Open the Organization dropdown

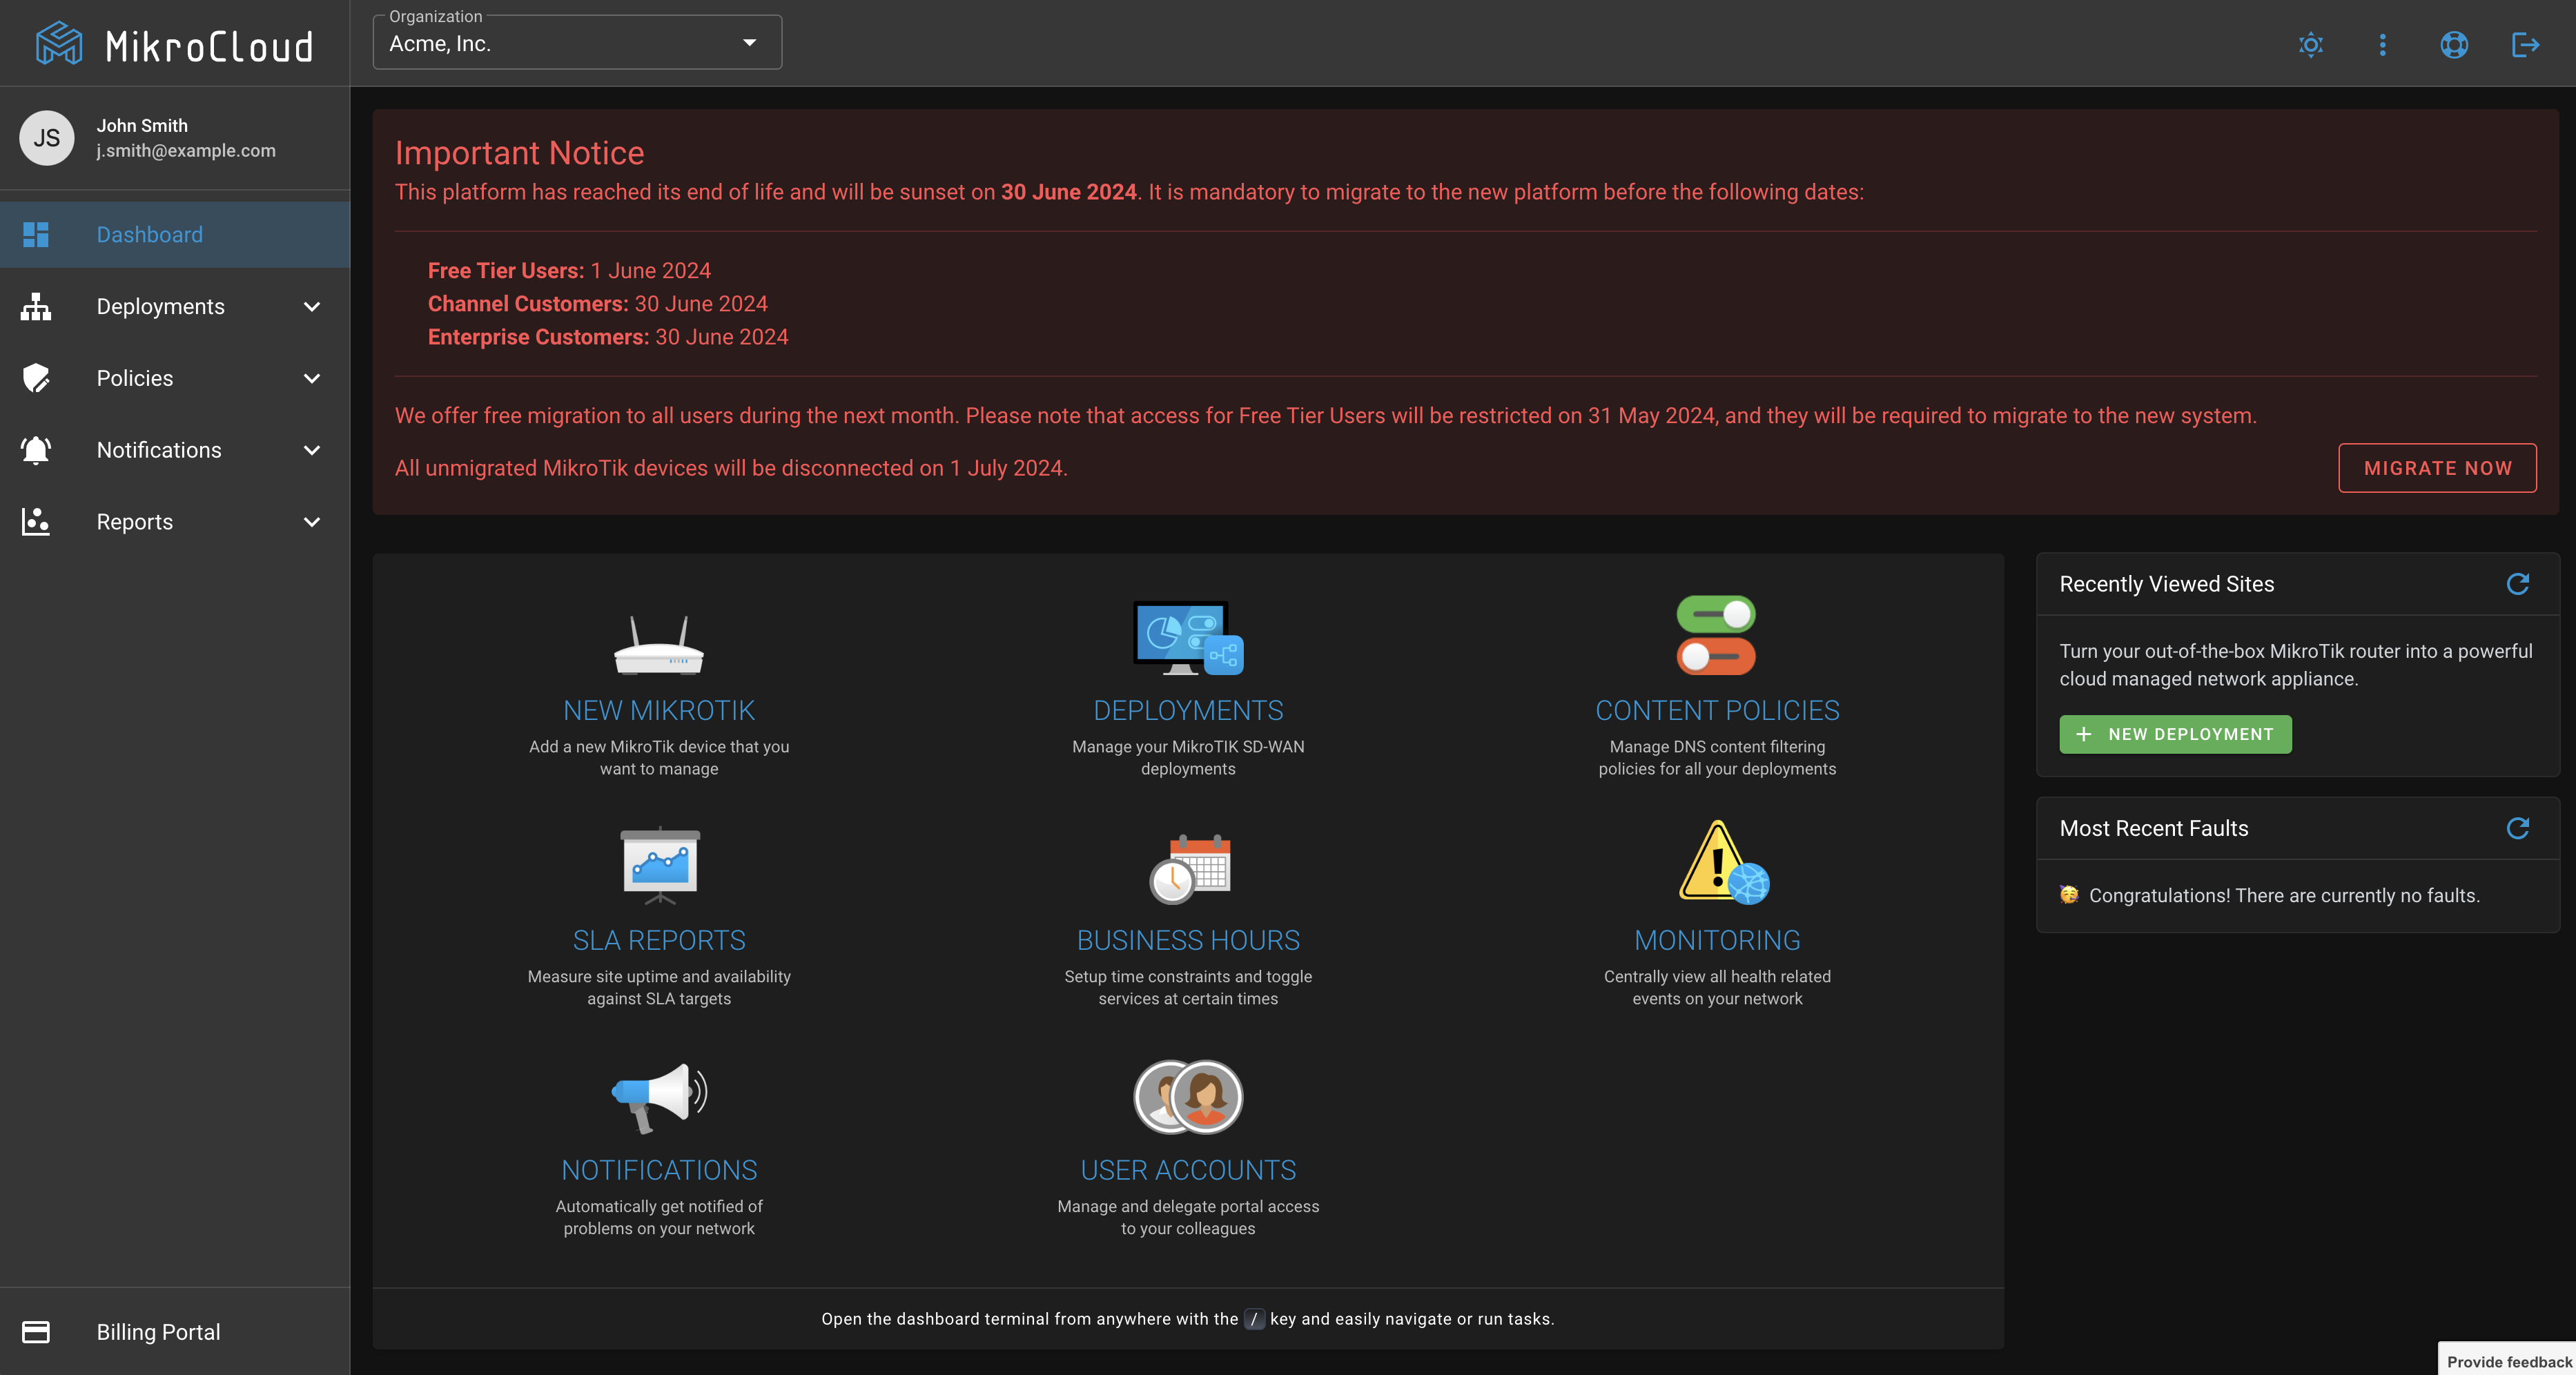click(x=577, y=43)
